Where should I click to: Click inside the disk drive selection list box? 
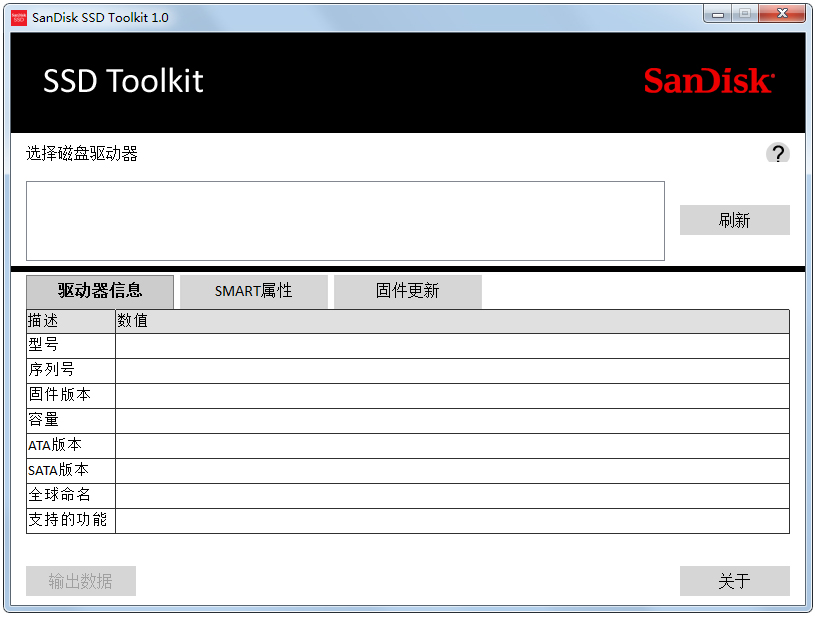[x=345, y=221]
